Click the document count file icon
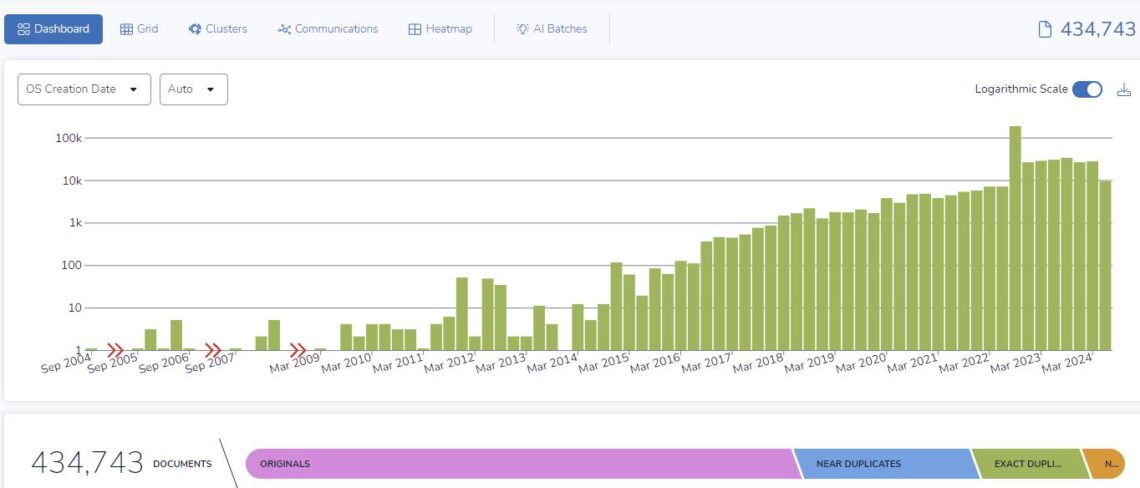This screenshot has height=488, width=1140. coord(1045,29)
